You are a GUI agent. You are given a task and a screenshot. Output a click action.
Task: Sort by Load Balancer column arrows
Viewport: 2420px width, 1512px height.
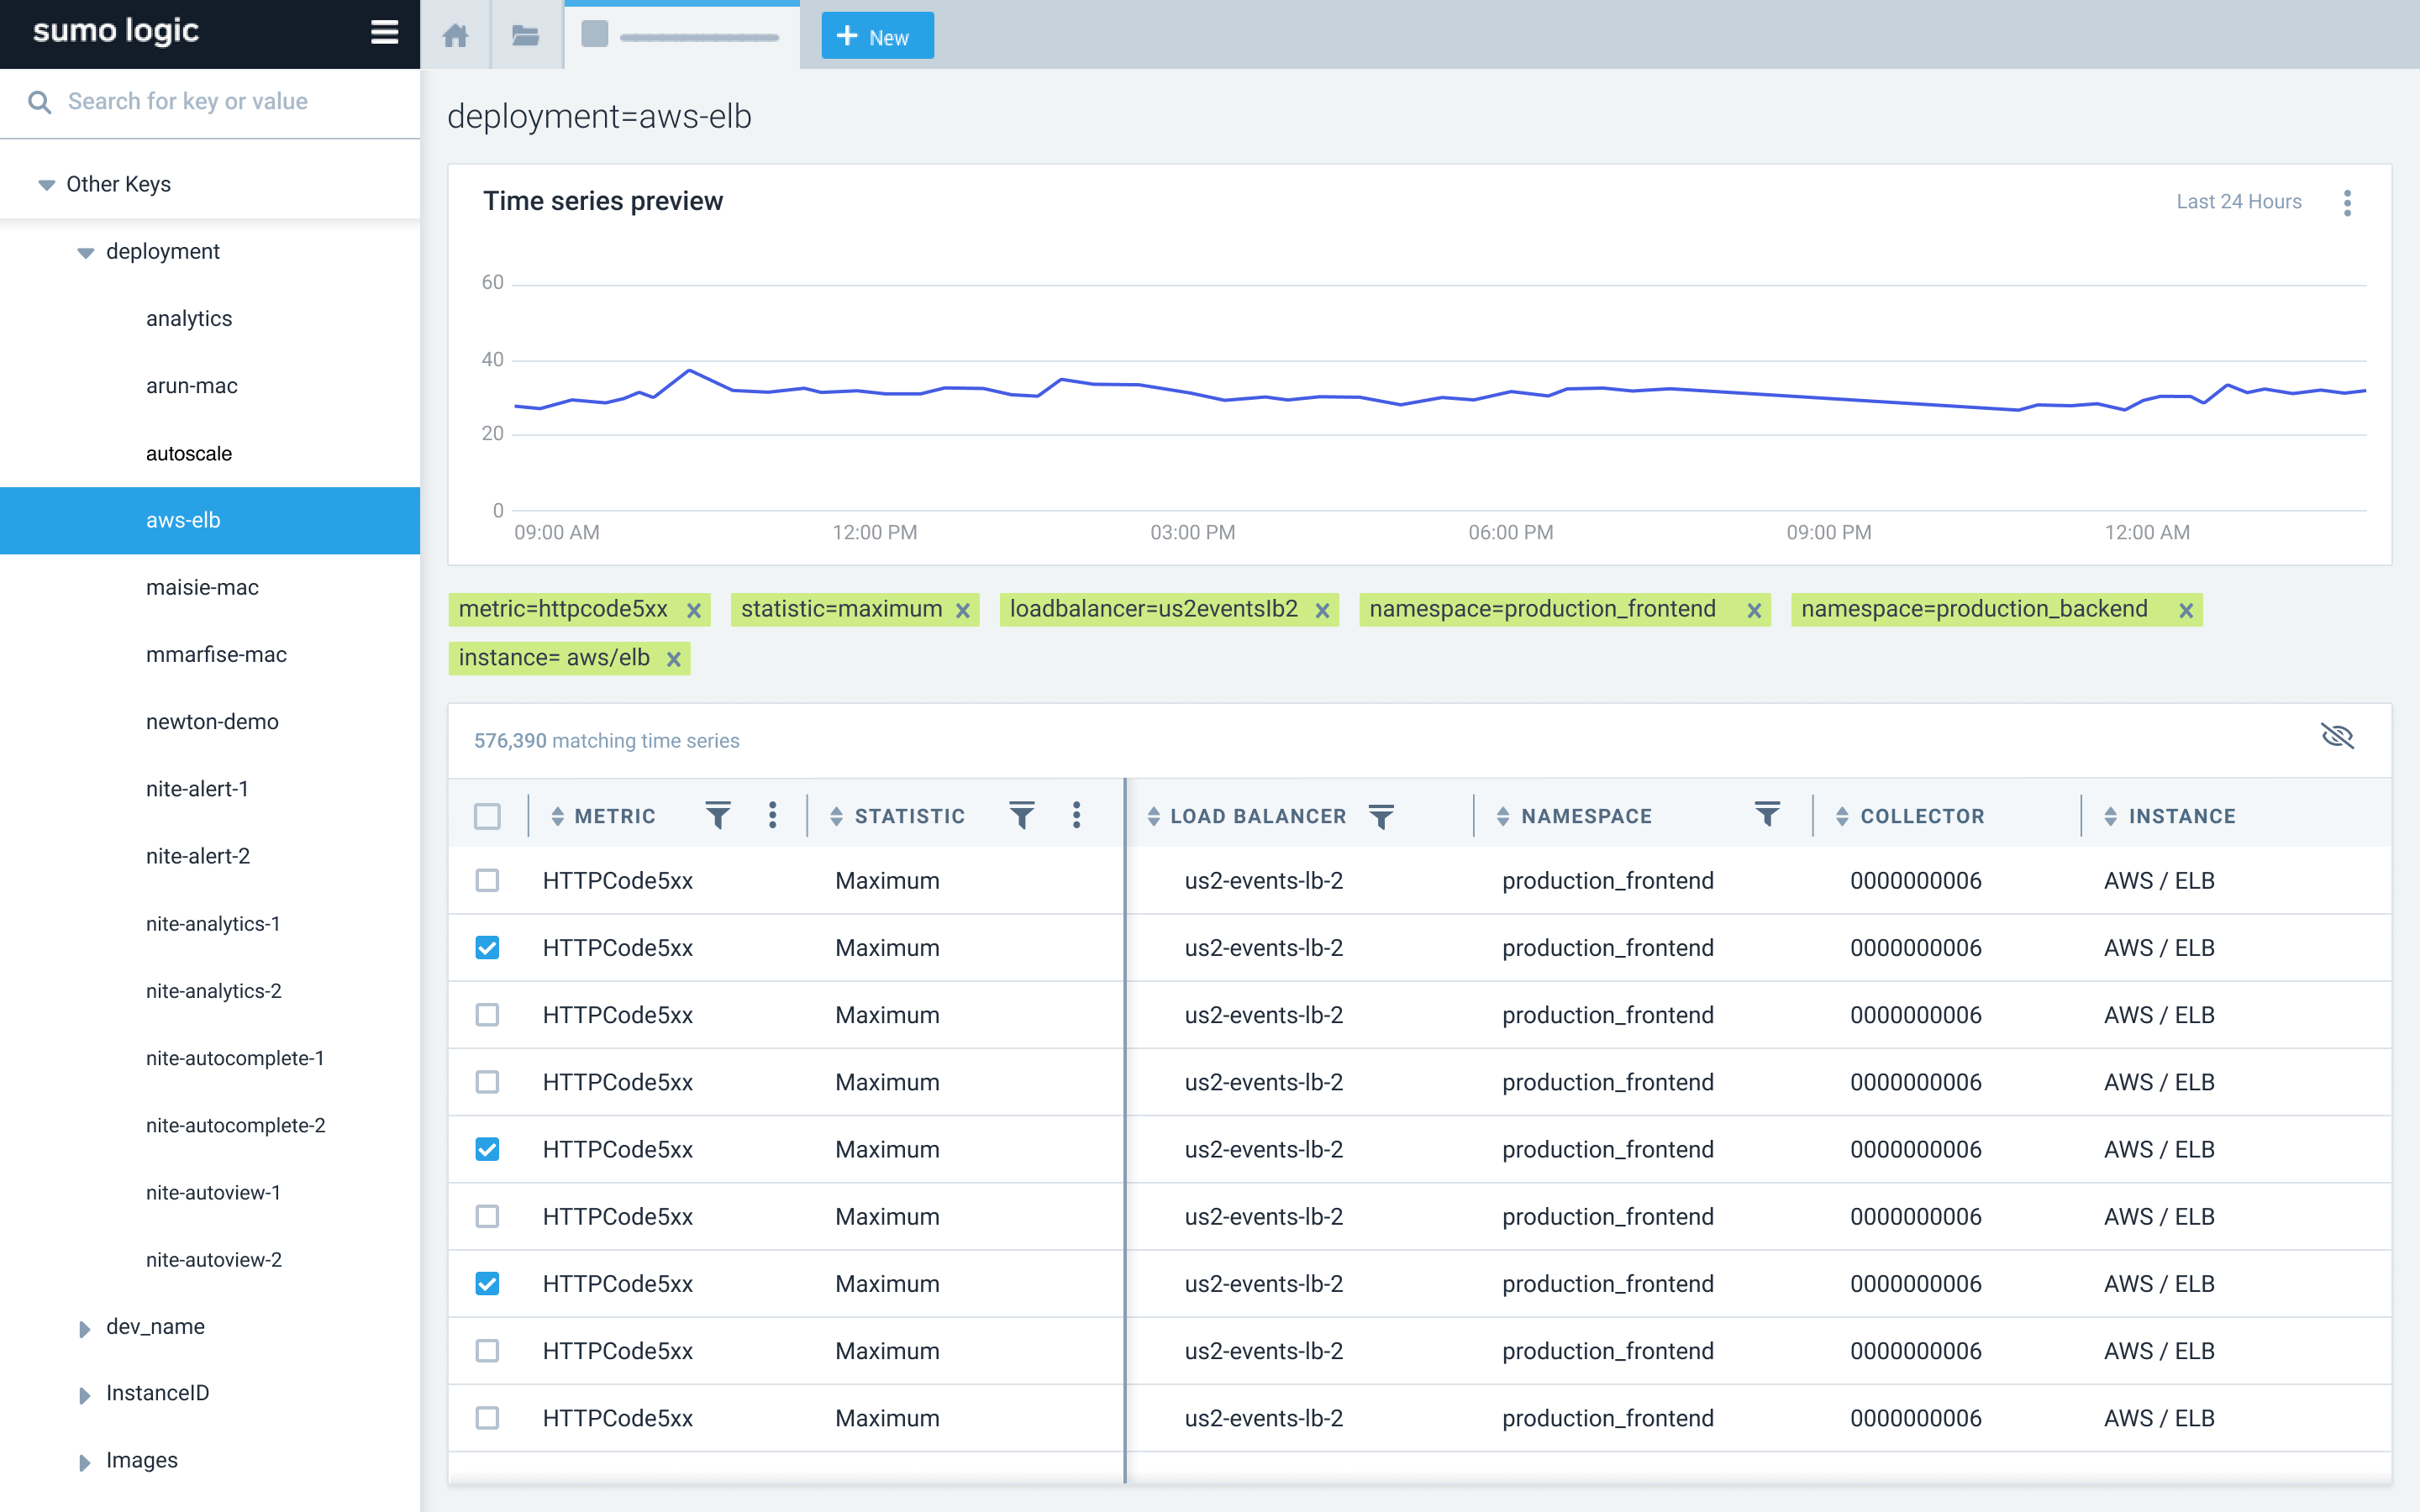click(x=1153, y=816)
